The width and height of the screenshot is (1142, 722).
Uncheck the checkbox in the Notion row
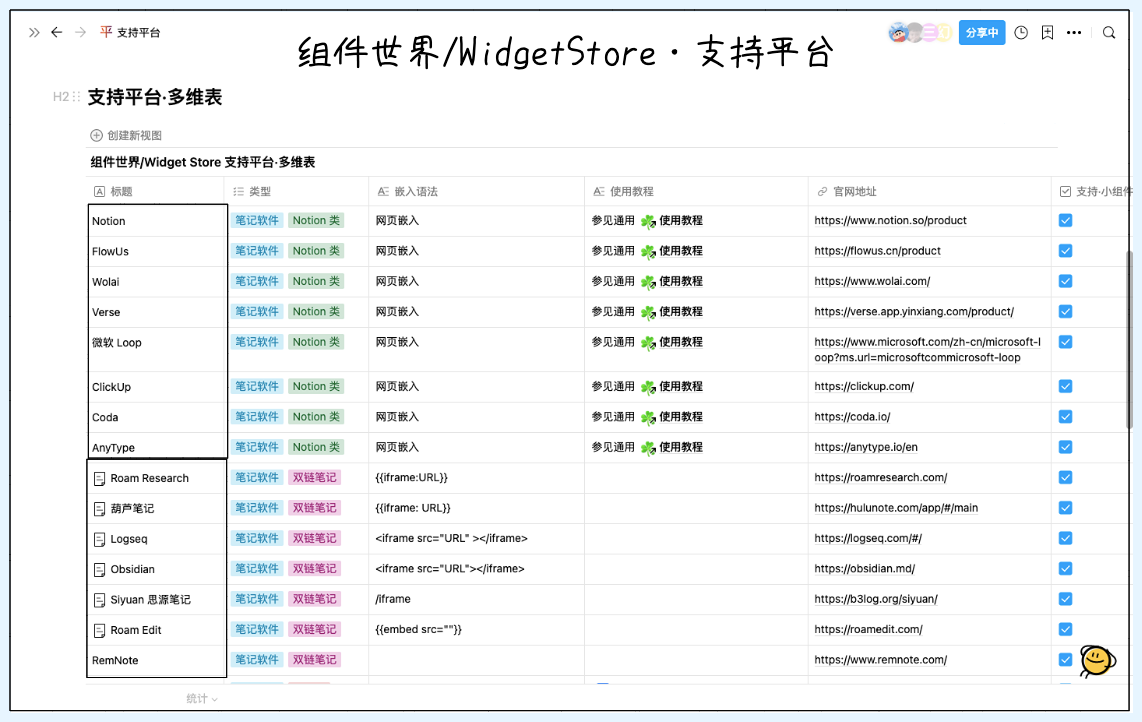point(1065,221)
